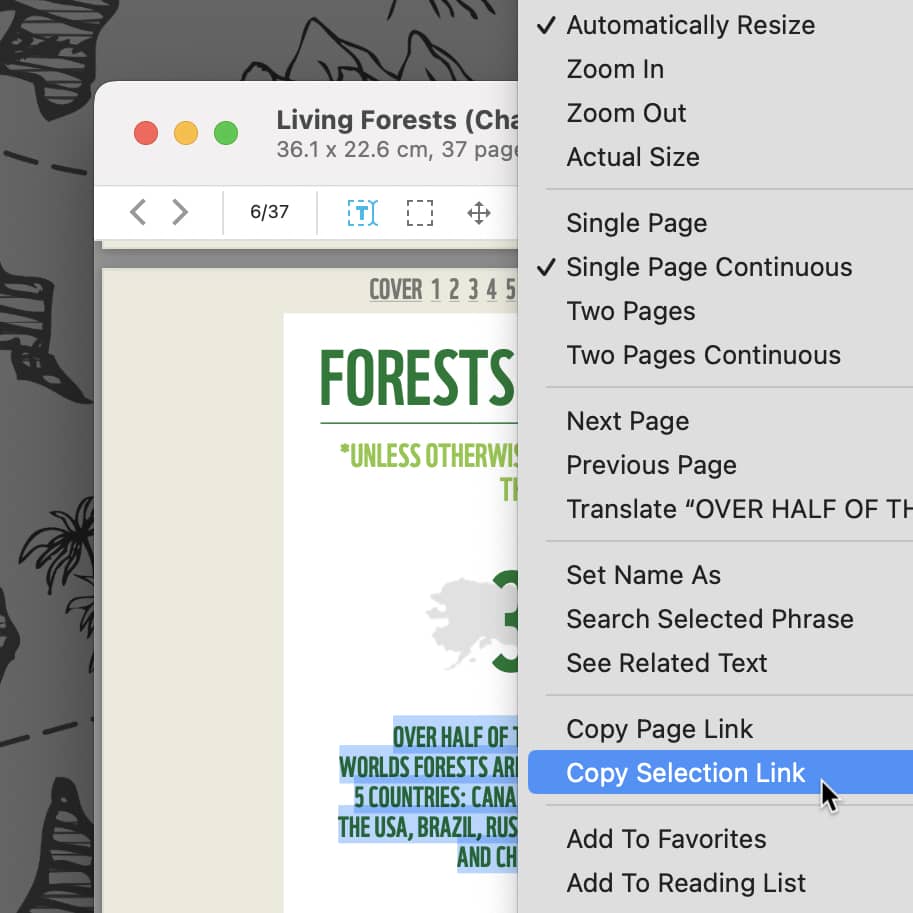Screen dimensions: 913x913
Task: Jump to chapter 2 link
Action: point(454,289)
